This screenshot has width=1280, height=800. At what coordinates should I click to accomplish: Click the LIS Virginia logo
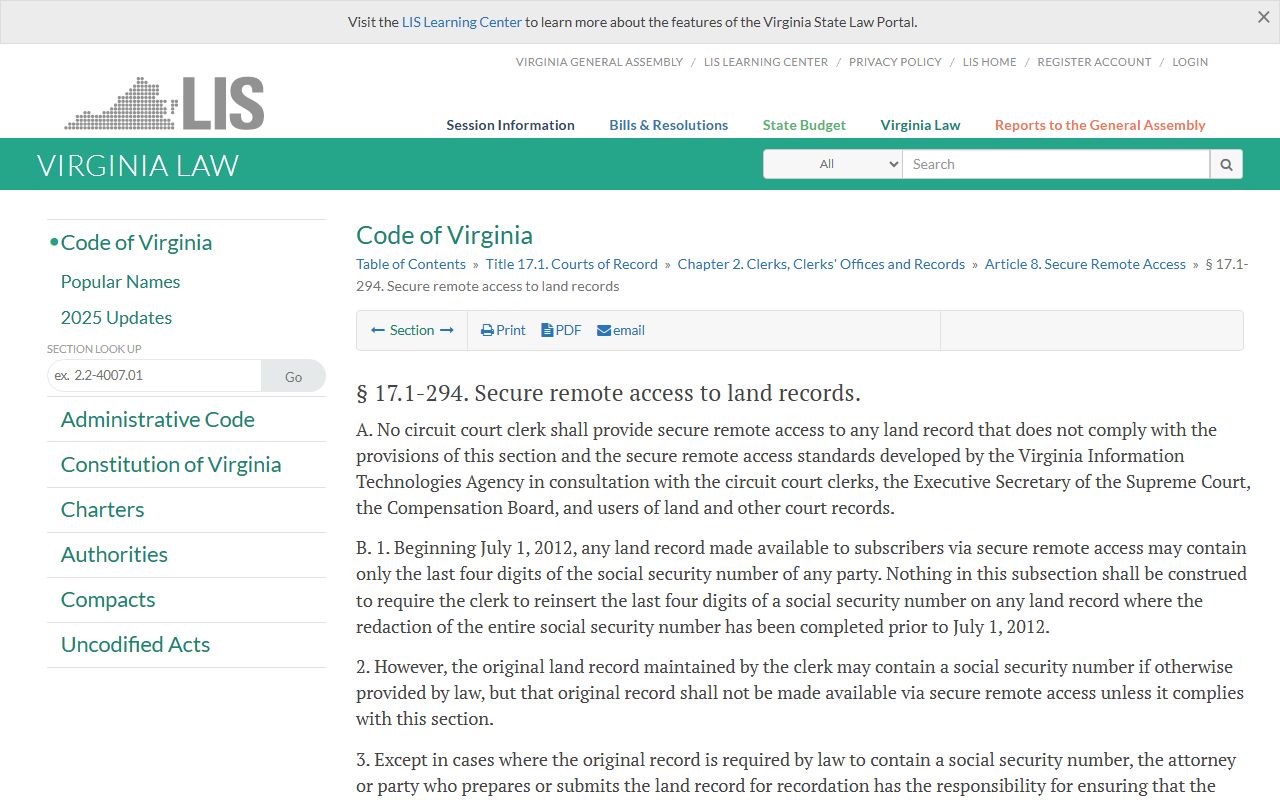pyautogui.click(x=165, y=103)
